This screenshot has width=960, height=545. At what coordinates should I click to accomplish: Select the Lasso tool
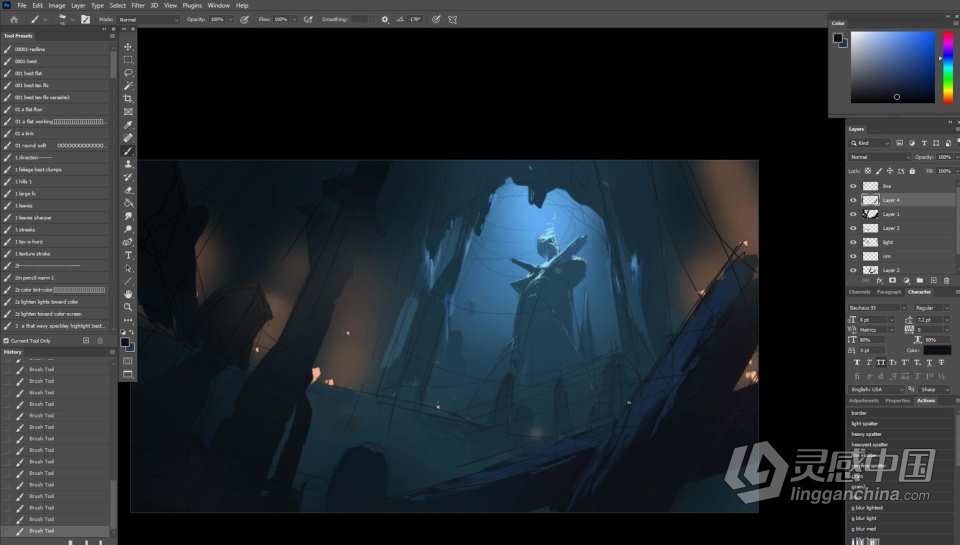point(128,72)
